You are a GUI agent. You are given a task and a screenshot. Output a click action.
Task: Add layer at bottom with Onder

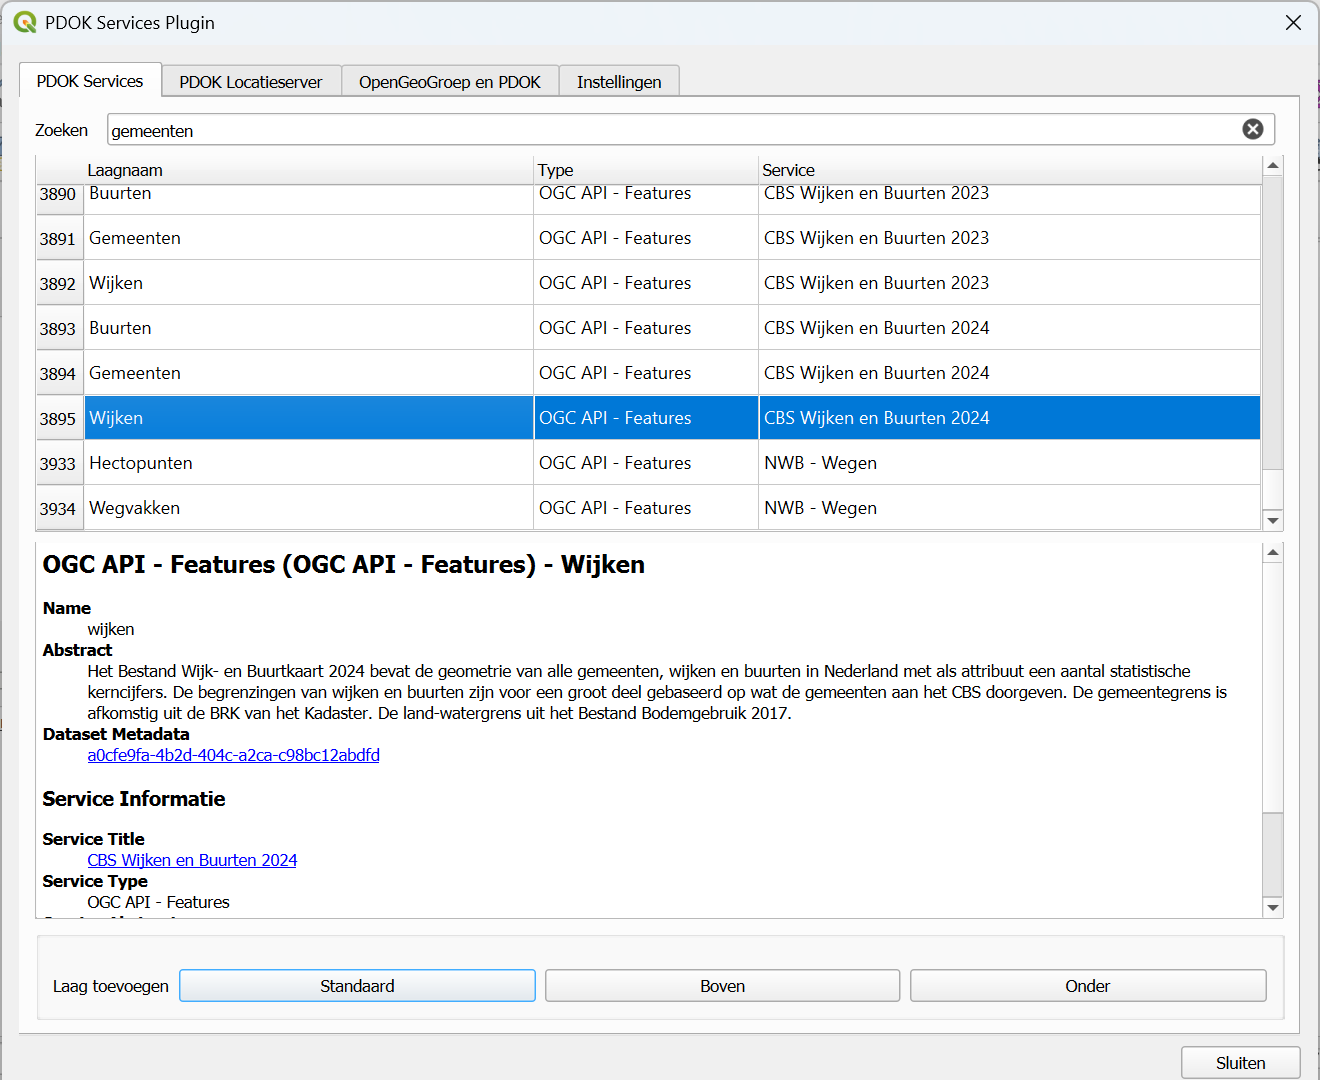click(x=1087, y=986)
